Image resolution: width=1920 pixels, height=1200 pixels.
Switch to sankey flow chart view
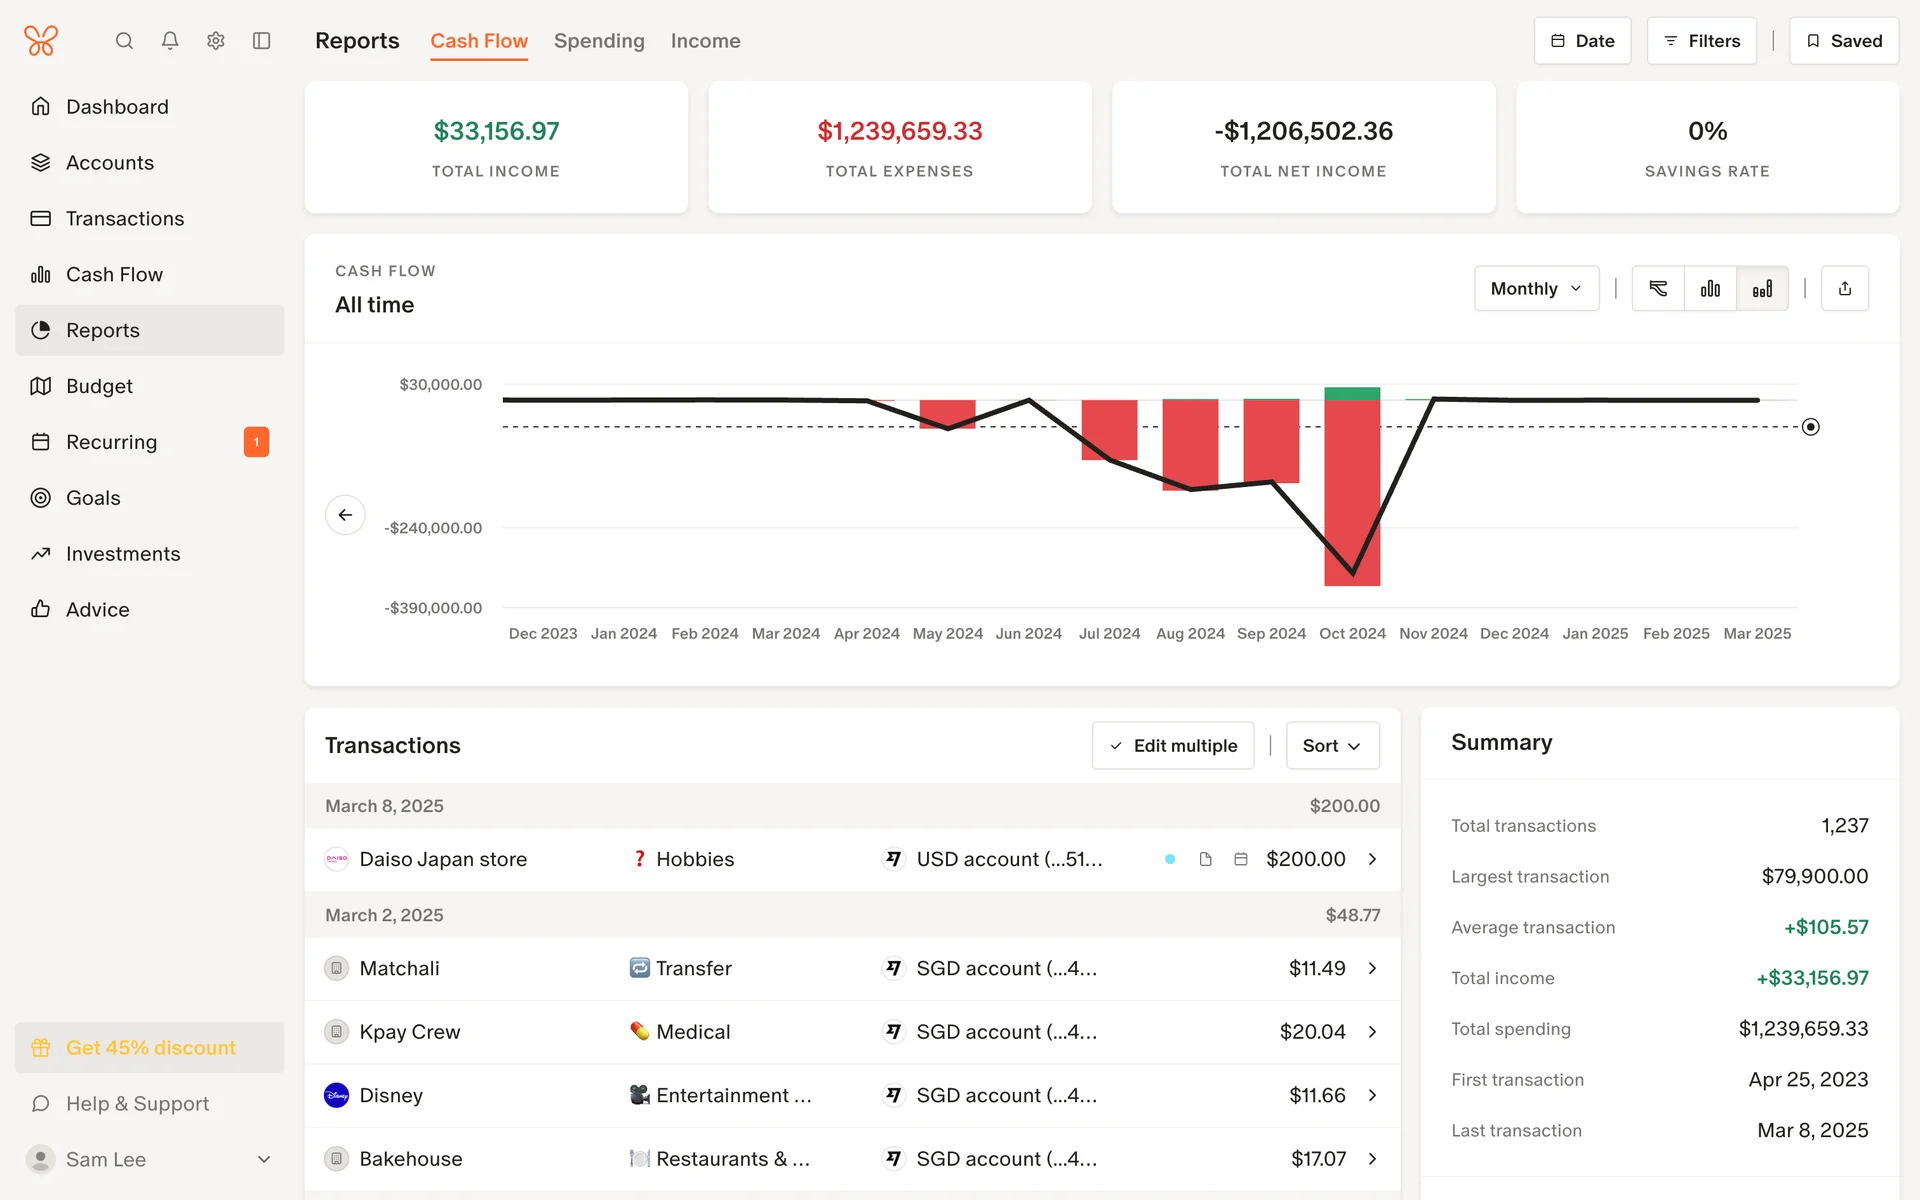click(x=1658, y=289)
